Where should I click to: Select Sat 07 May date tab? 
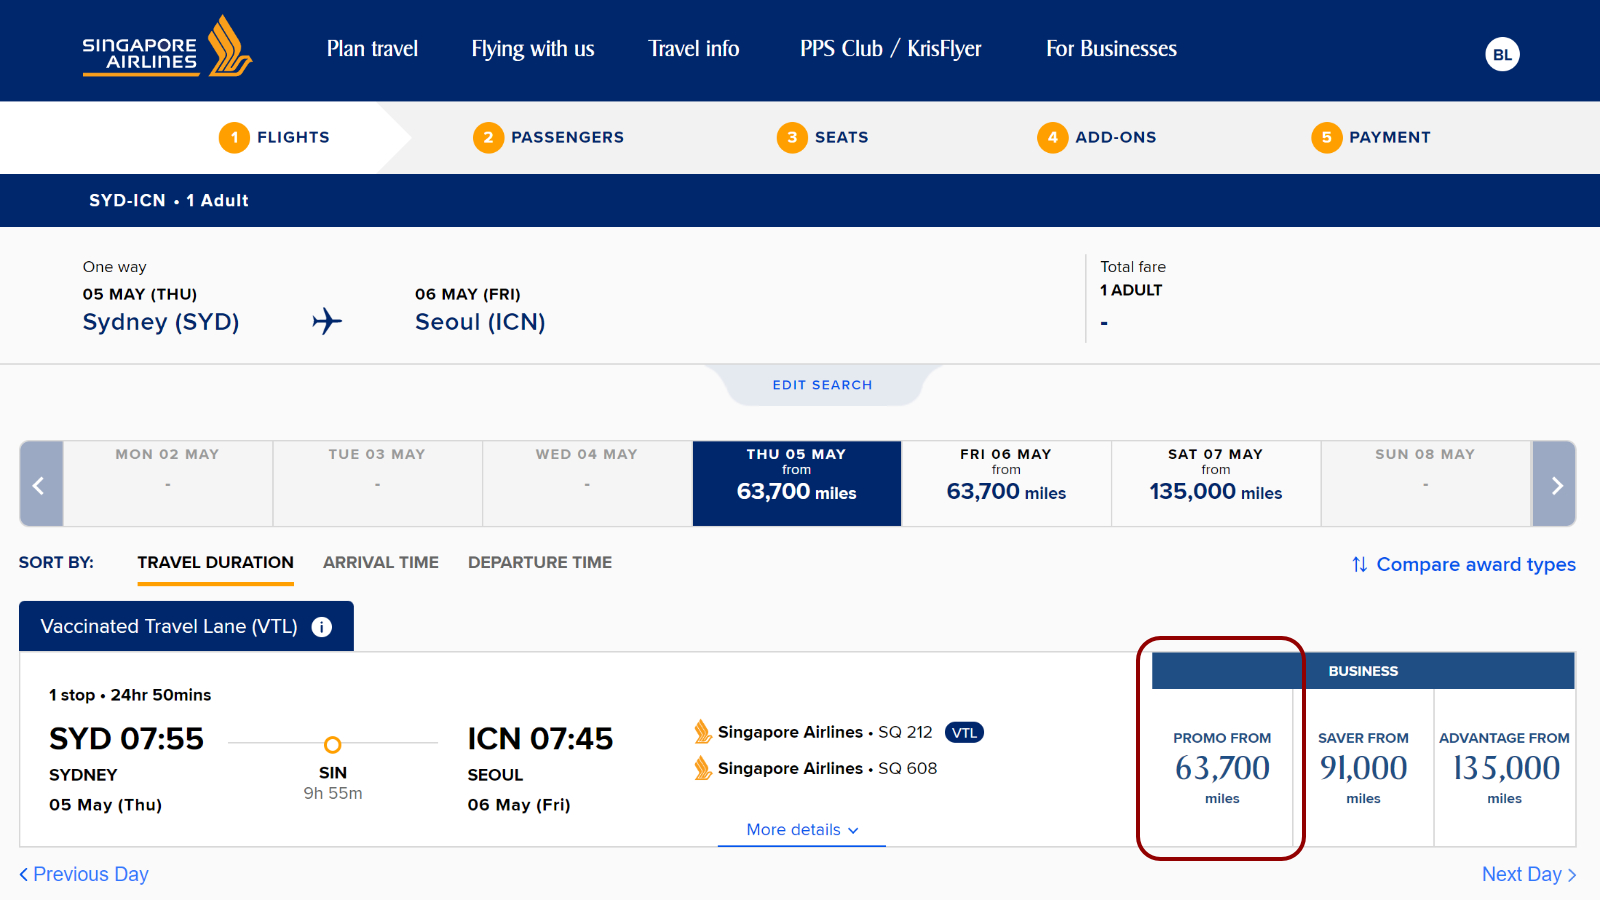tap(1216, 484)
